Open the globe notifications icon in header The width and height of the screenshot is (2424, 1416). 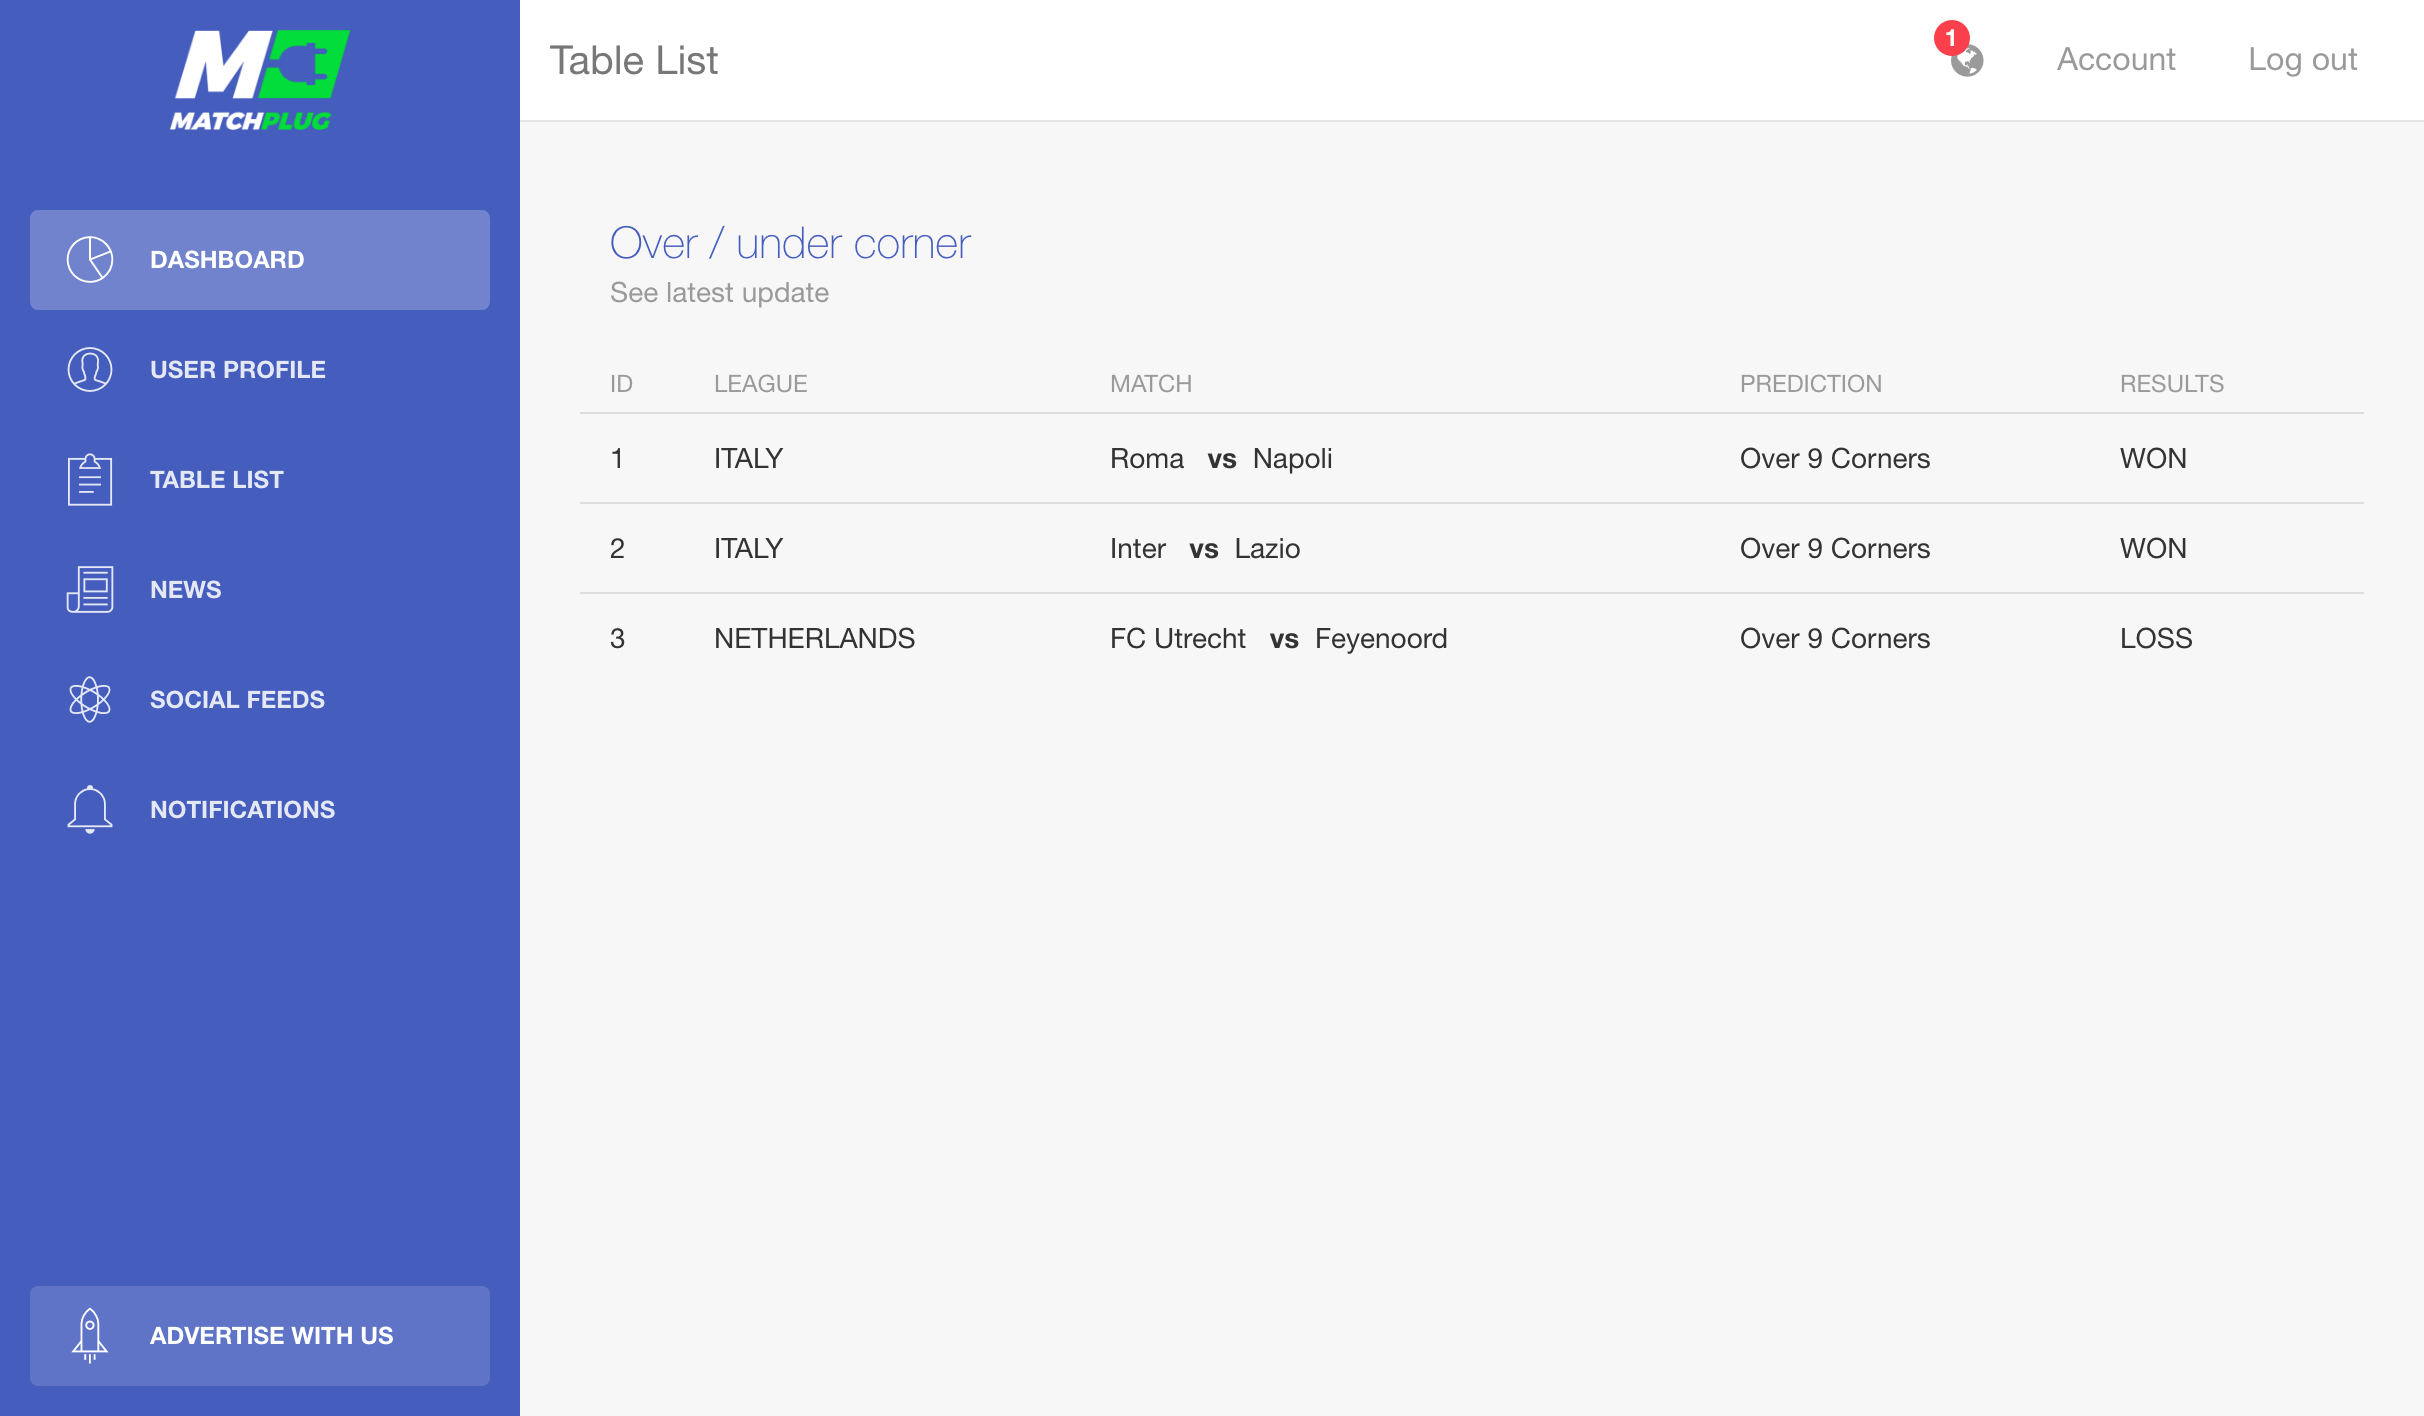(1967, 61)
